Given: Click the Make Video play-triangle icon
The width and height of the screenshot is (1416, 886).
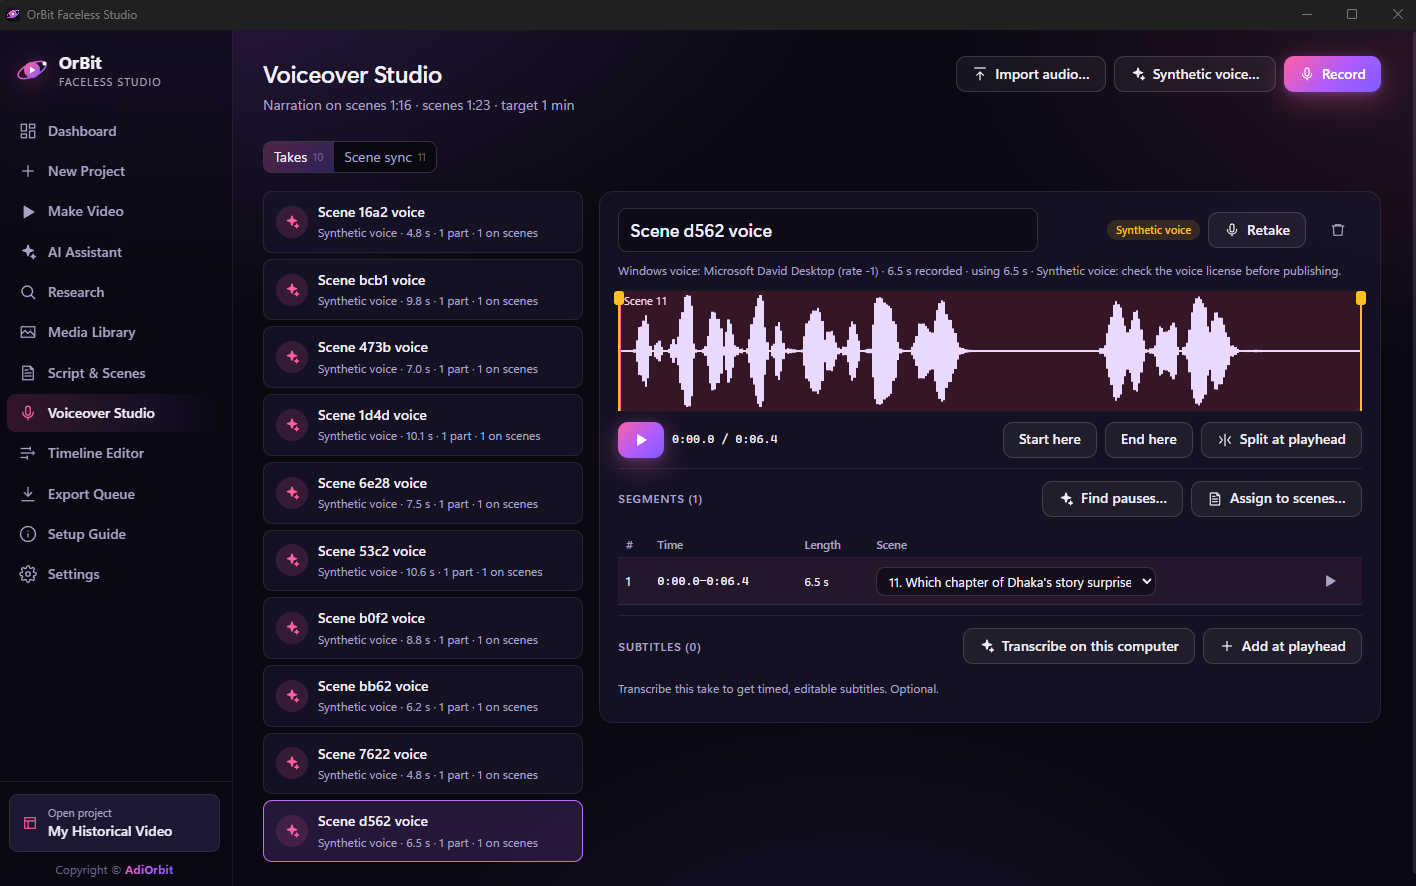Looking at the screenshot, I should pyautogui.click(x=28, y=211).
